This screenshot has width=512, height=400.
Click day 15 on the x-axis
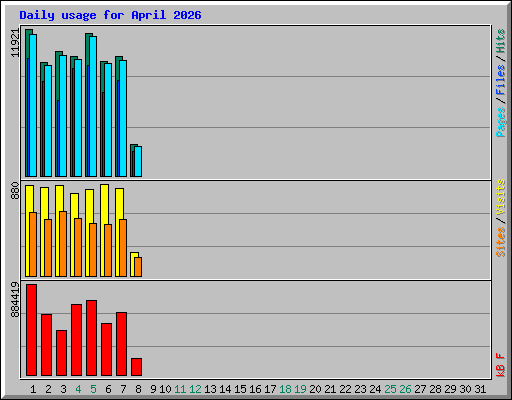click(x=240, y=389)
